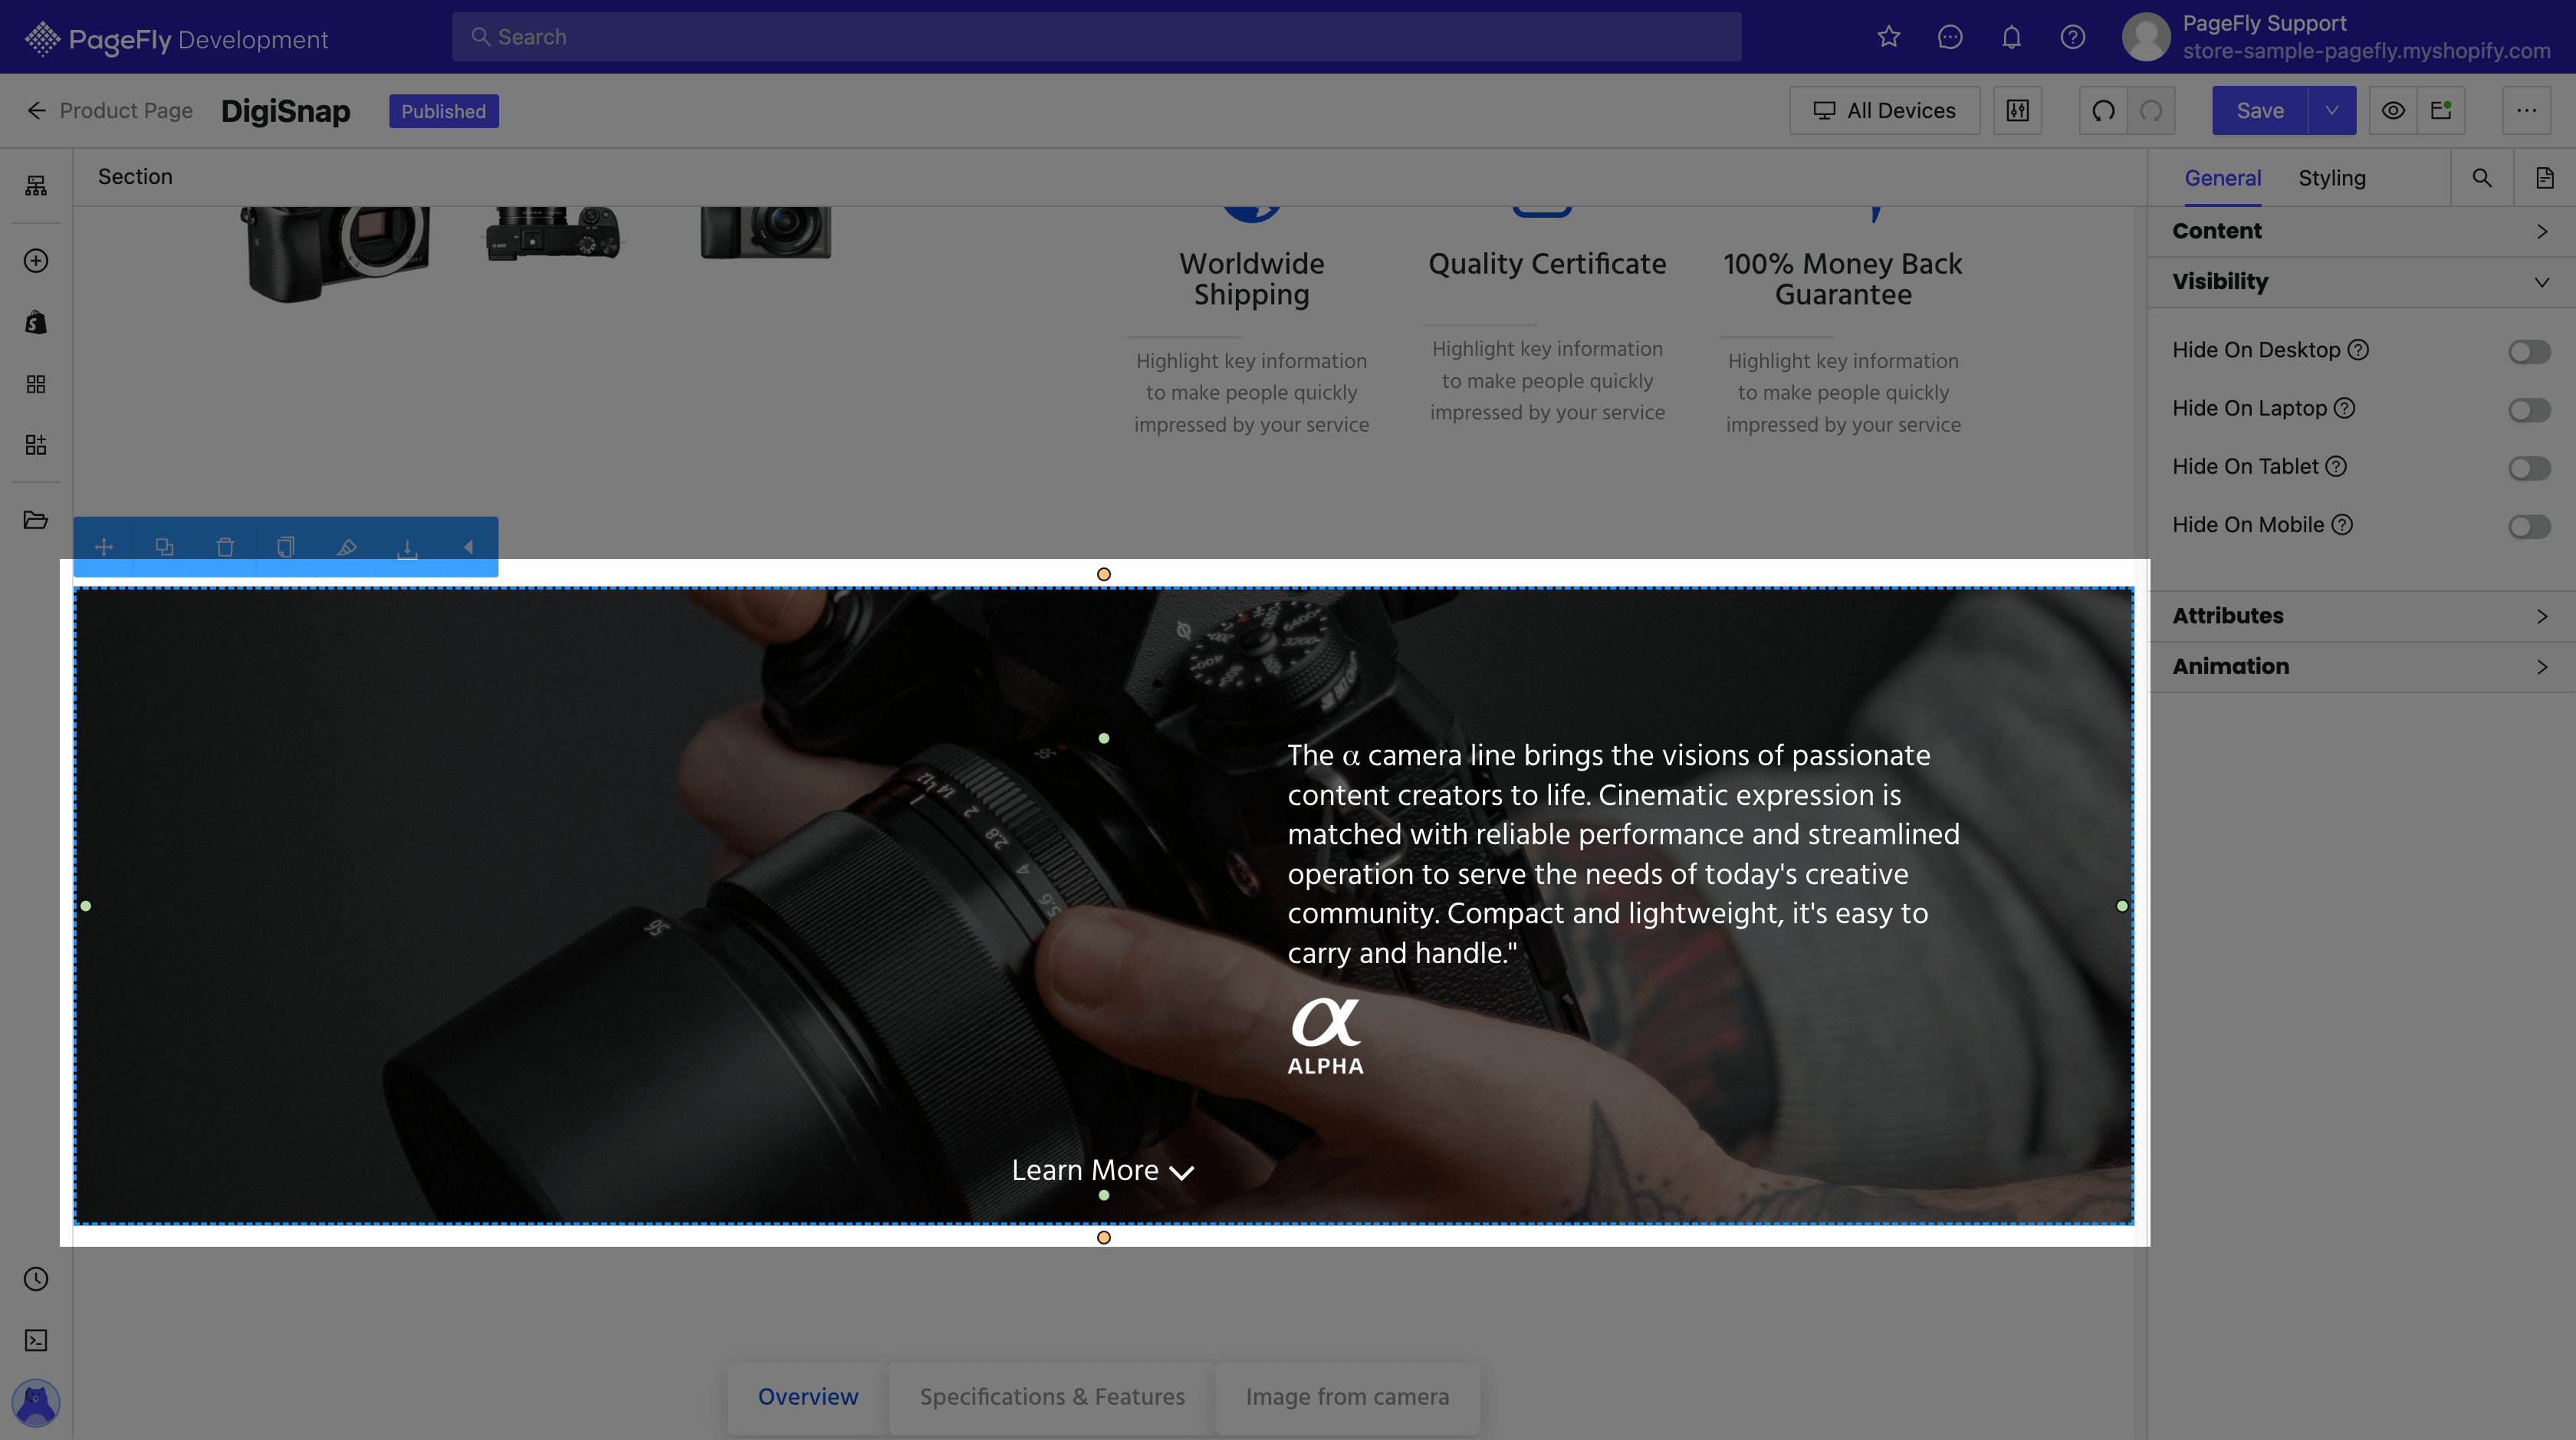Select the Worldwide Shipping heading
Viewport: 2576px width, 1440px height.
(x=1252, y=279)
